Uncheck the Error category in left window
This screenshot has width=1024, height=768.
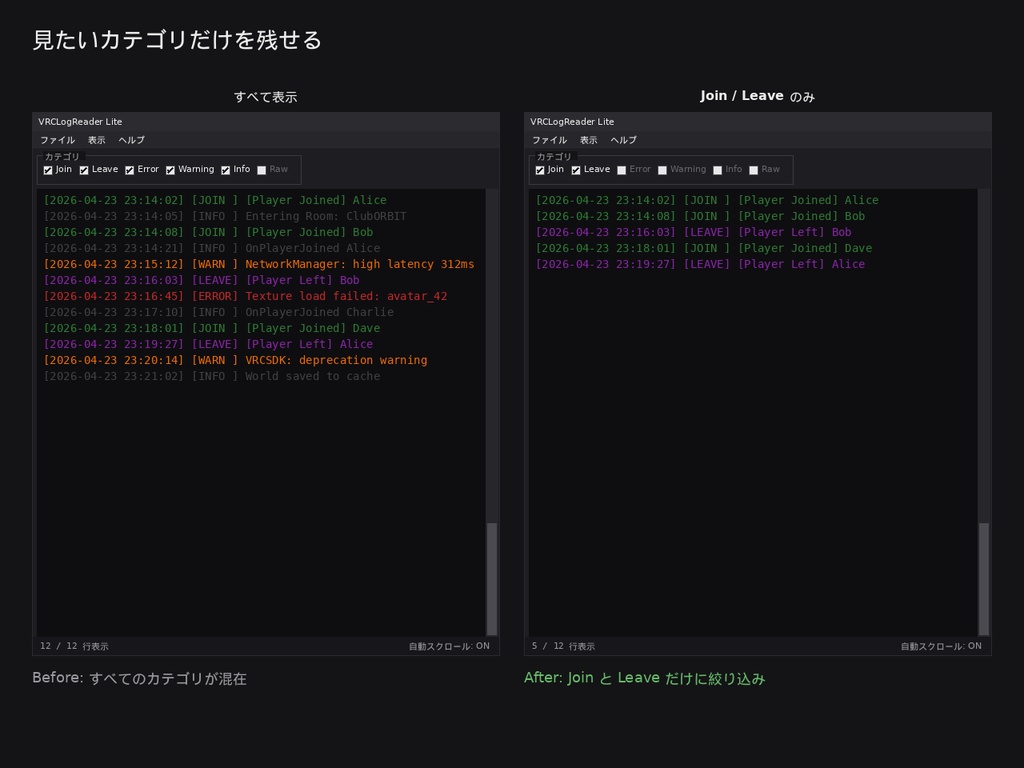[128, 169]
